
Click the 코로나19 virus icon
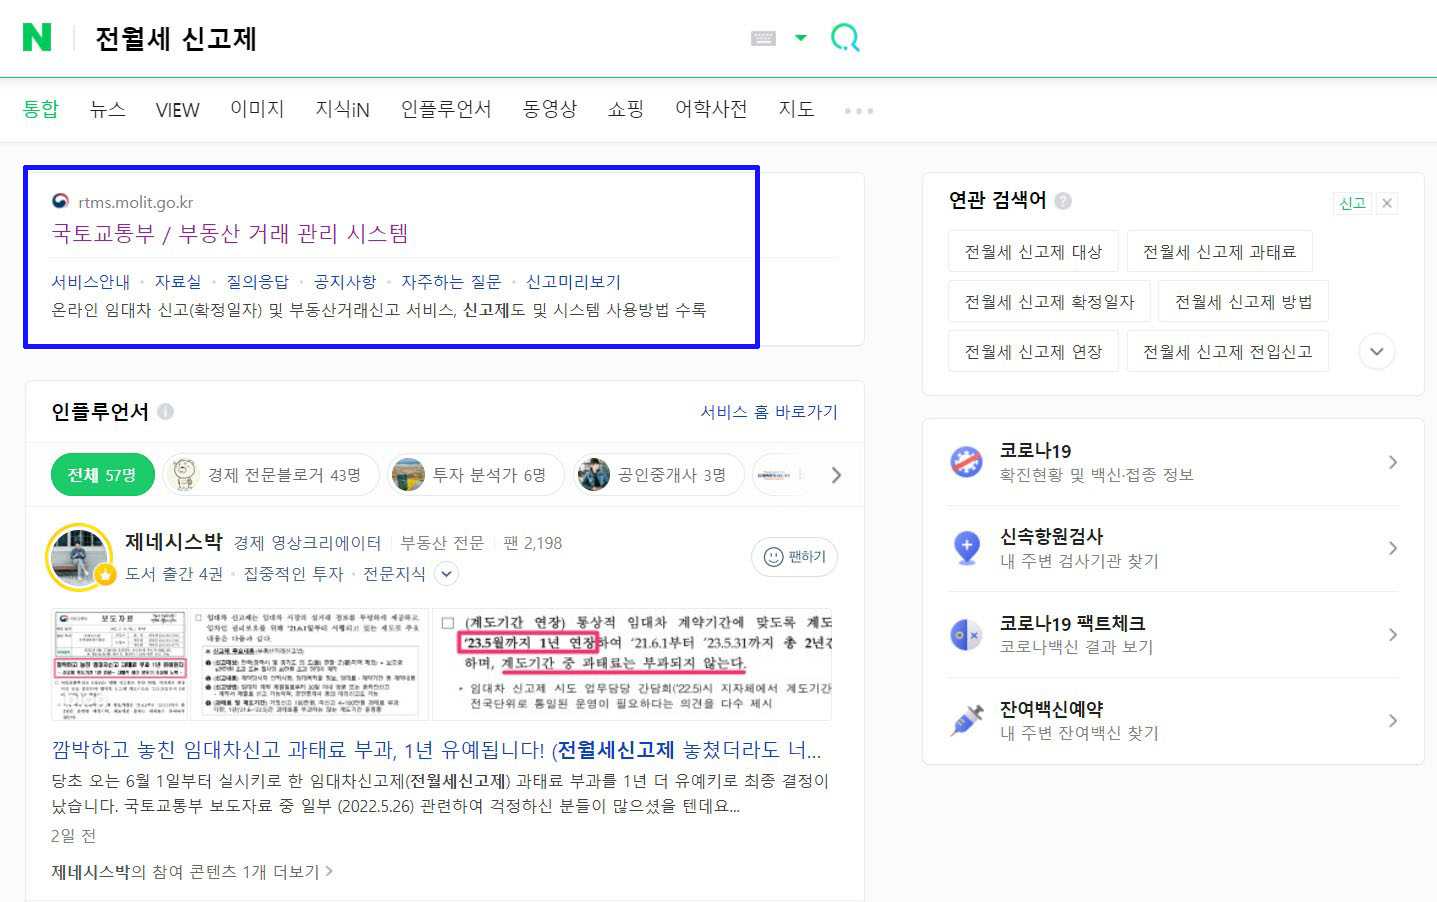click(x=966, y=462)
